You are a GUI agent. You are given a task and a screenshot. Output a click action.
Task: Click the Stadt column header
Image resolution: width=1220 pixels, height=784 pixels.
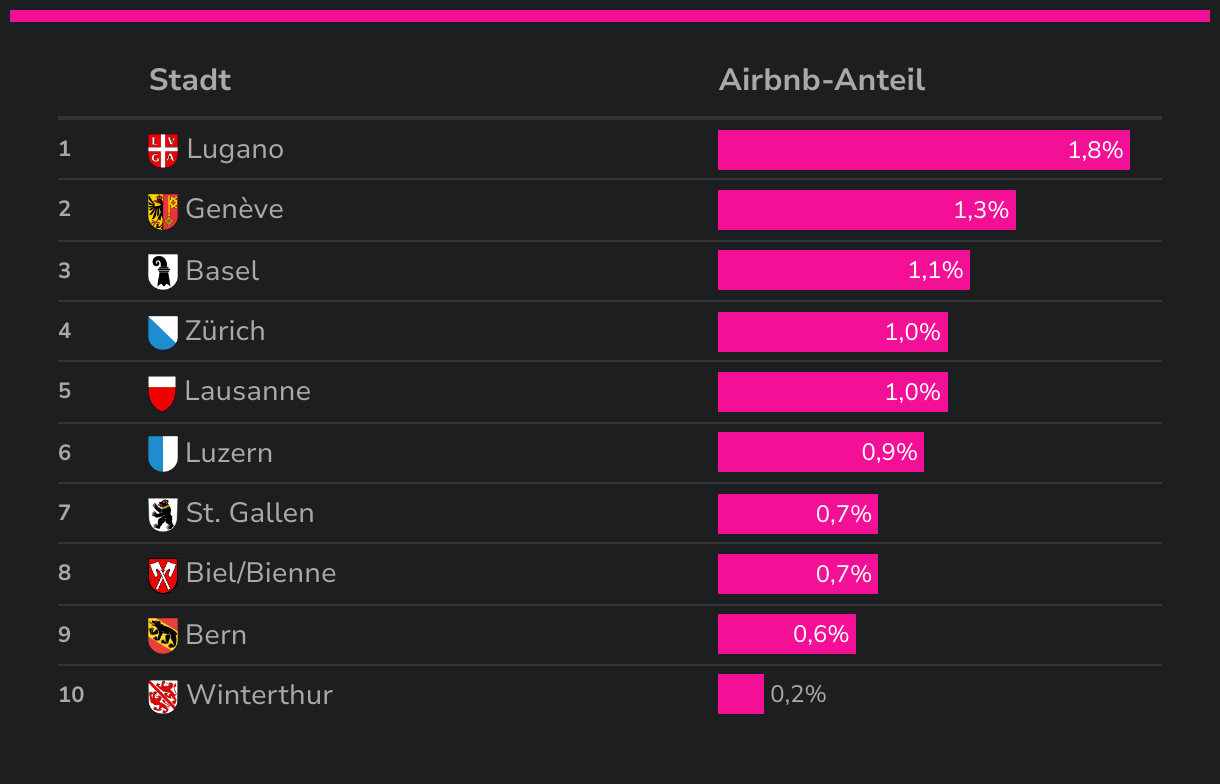pos(190,80)
